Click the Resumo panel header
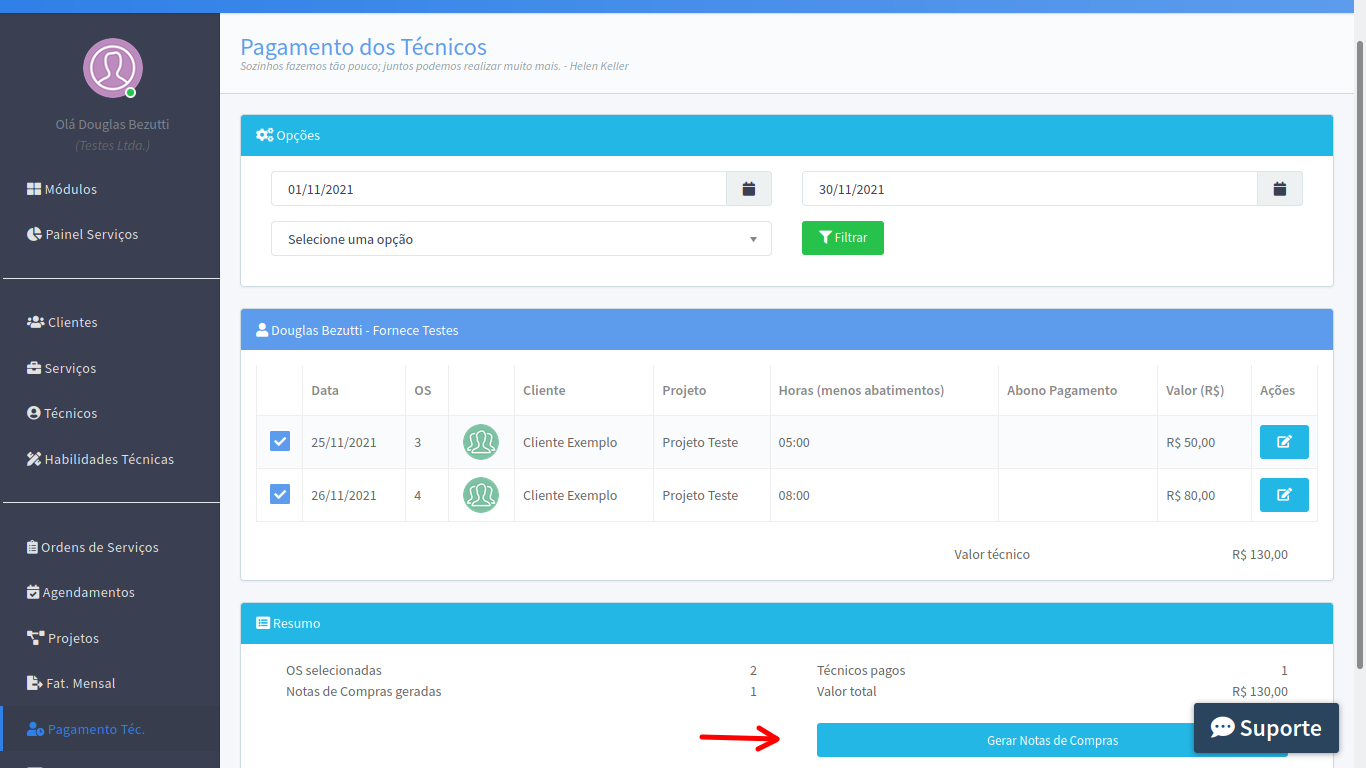 (x=787, y=623)
